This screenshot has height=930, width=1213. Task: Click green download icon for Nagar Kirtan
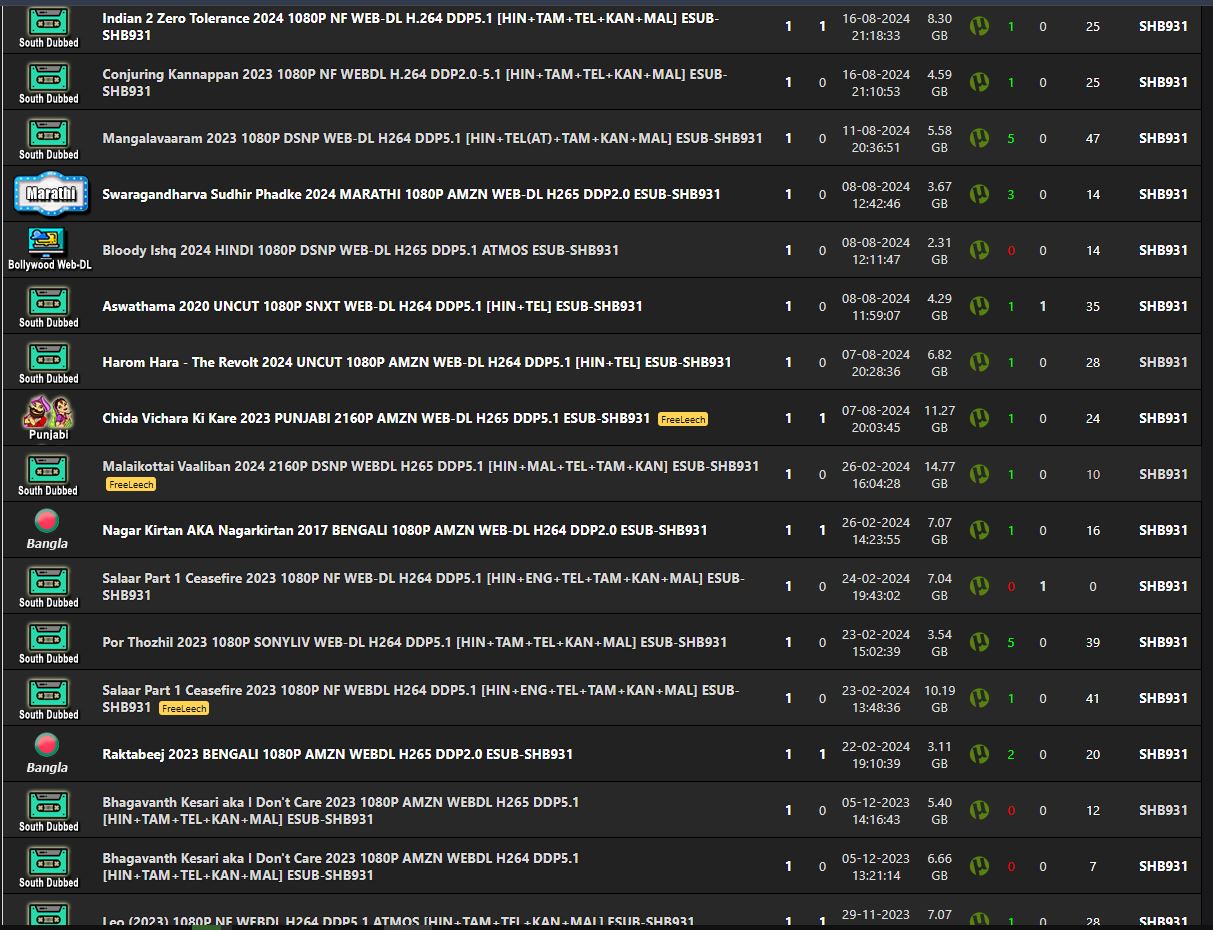pyautogui.click(x=979, y=530)
